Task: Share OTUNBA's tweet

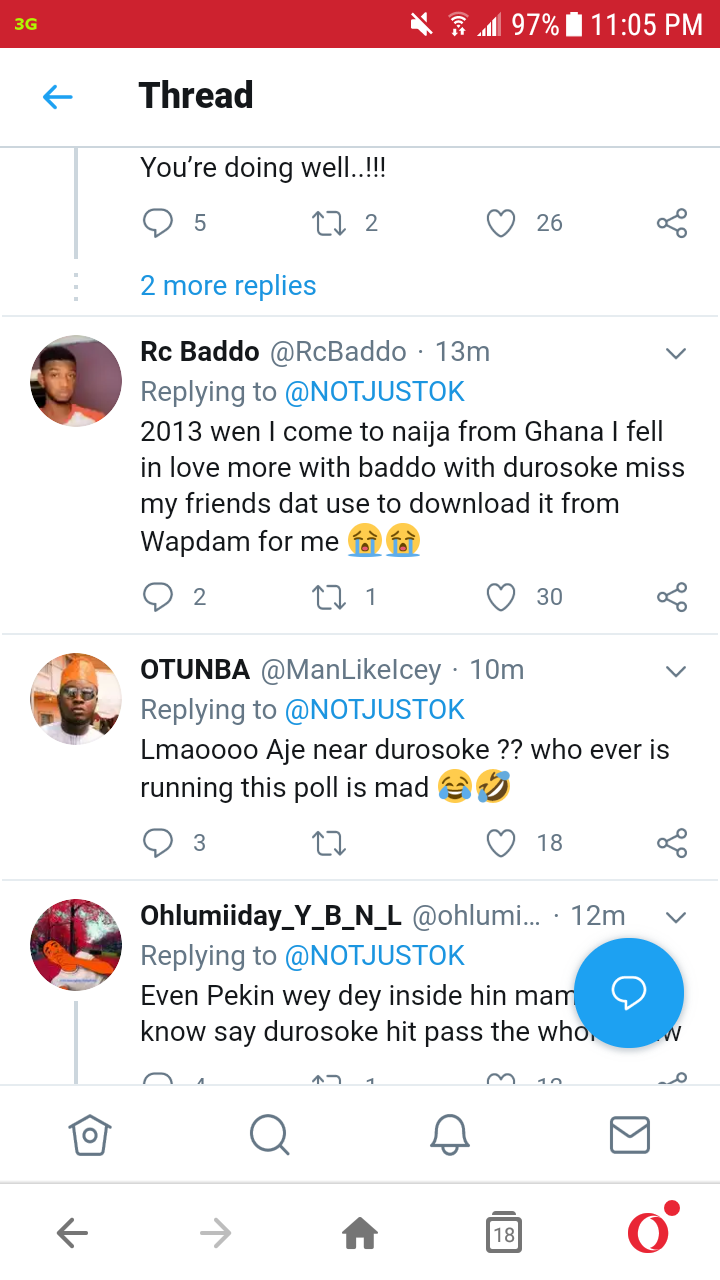Action: tap(672, 843)
